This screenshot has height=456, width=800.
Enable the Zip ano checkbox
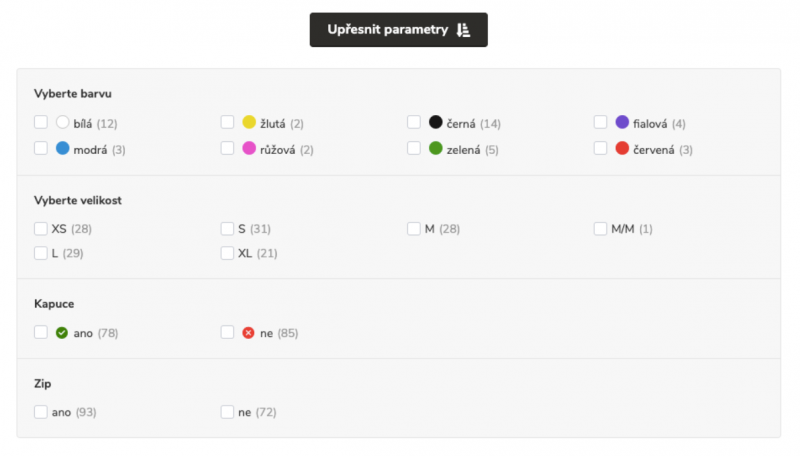tap(41, 412)
